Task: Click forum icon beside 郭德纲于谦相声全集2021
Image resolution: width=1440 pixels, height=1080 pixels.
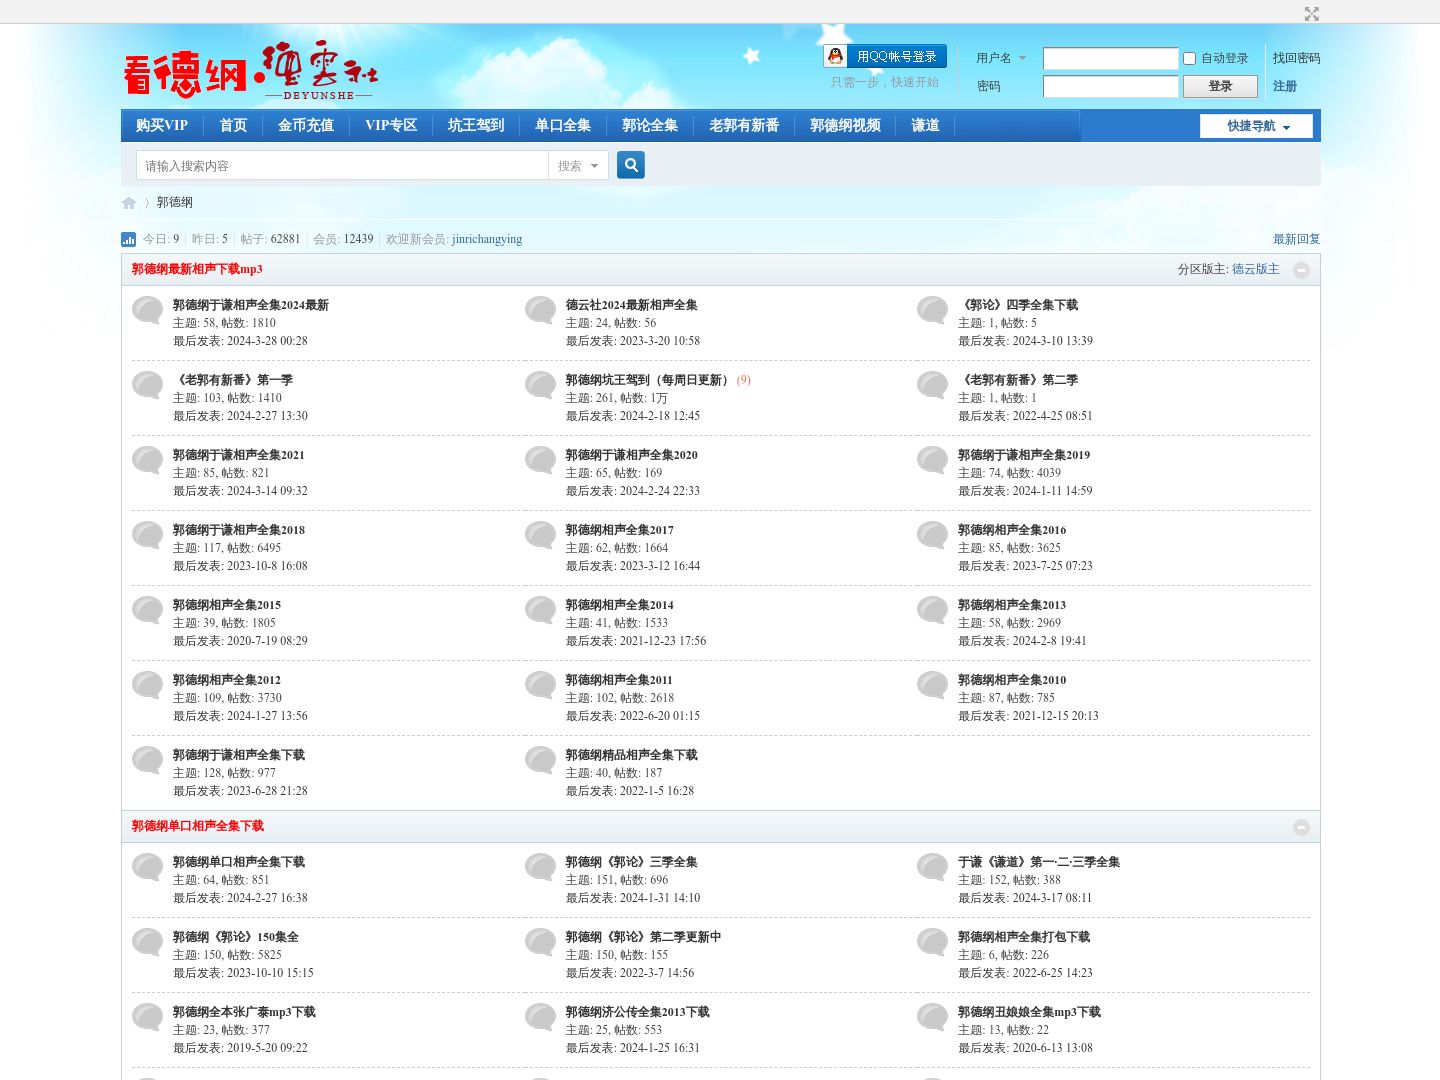Action: (x=148, y=460)
